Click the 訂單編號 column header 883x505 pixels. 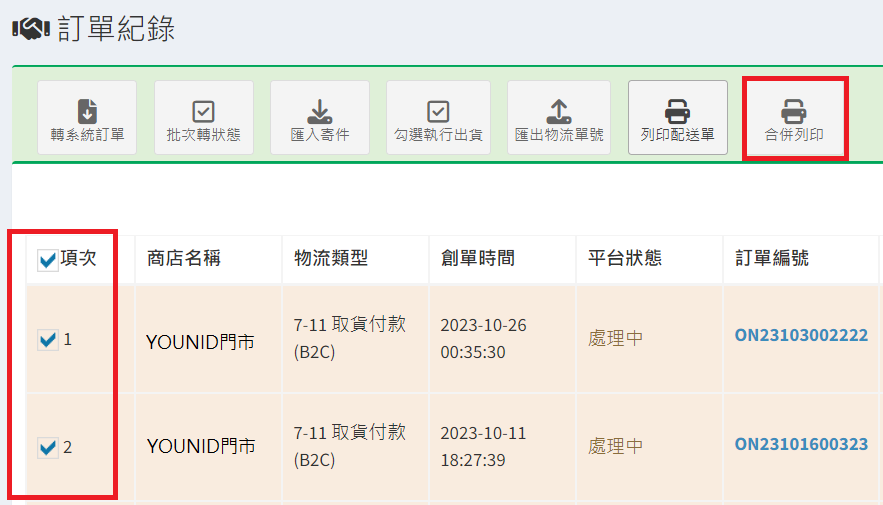[771, 259]
